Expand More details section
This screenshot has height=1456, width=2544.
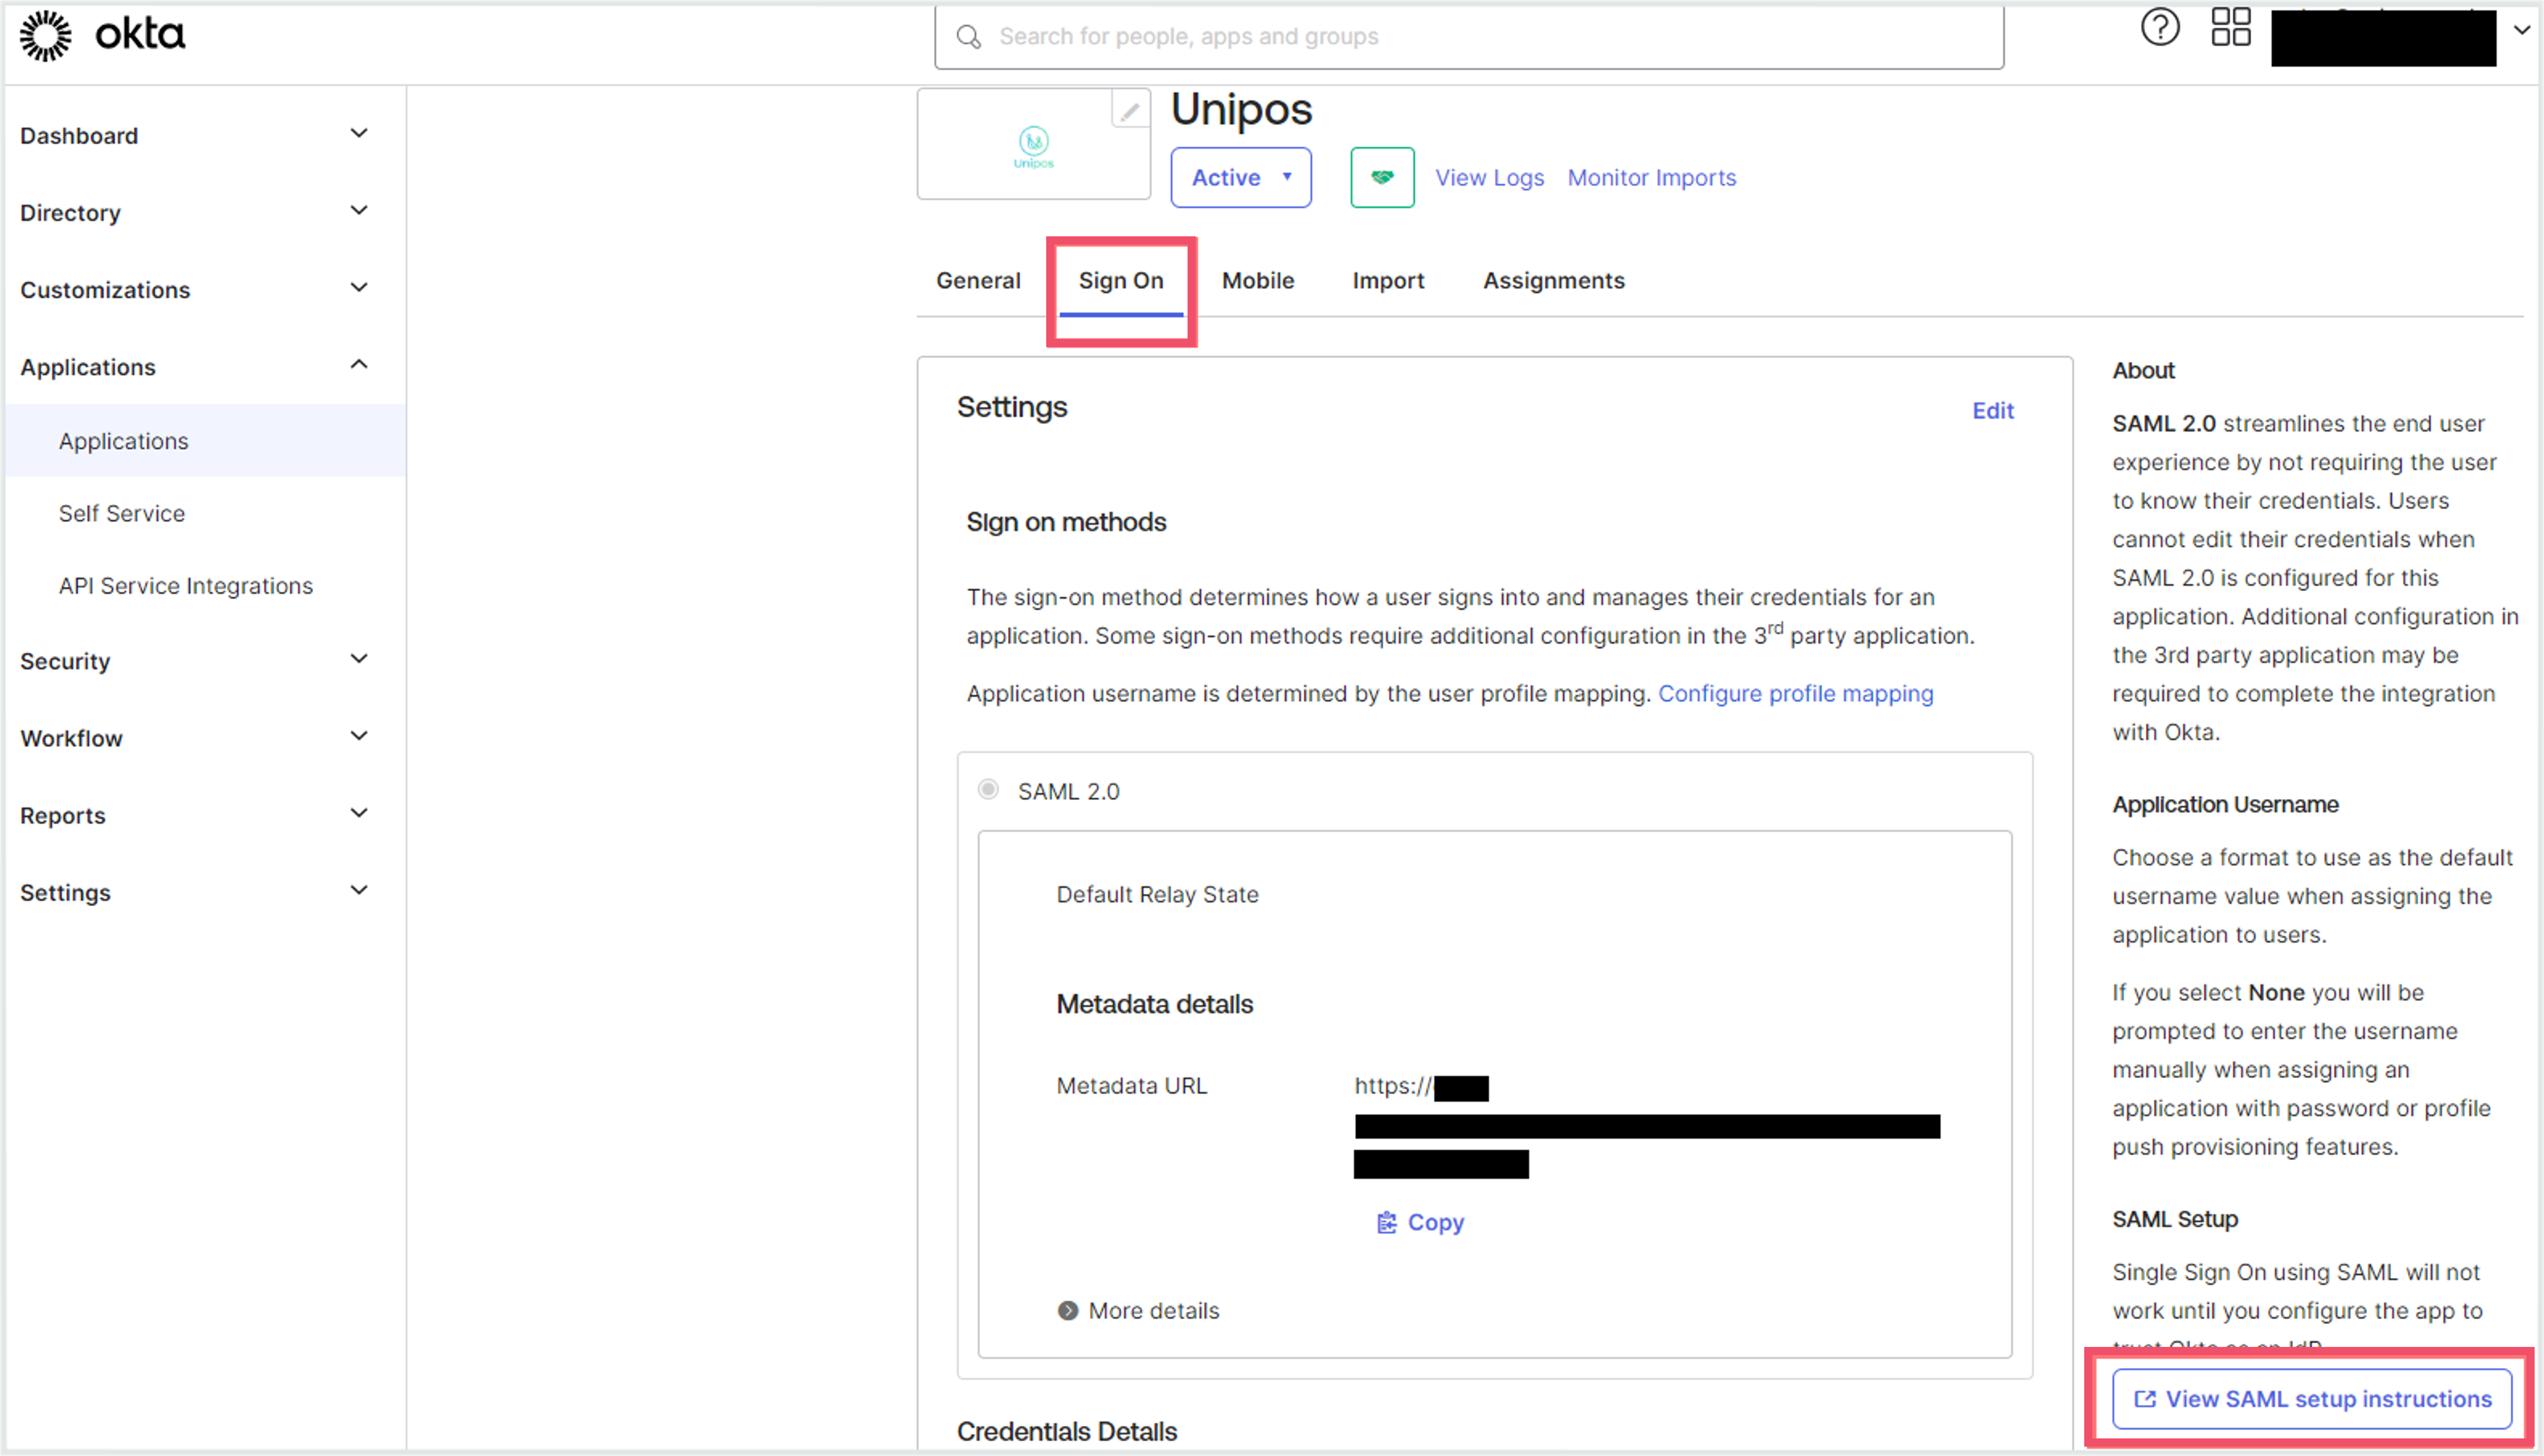coord(1138,1311)
